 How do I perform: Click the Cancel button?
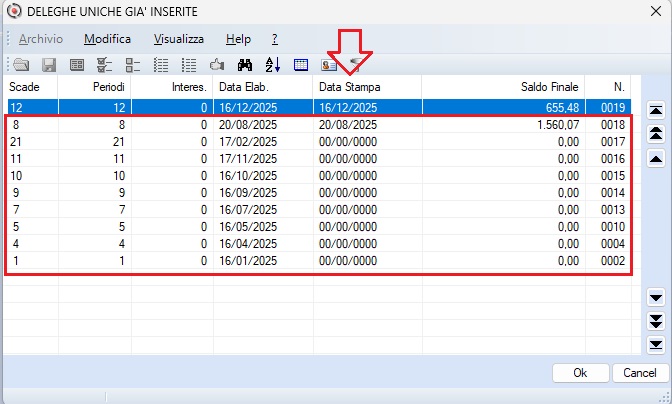pos(640,373)
